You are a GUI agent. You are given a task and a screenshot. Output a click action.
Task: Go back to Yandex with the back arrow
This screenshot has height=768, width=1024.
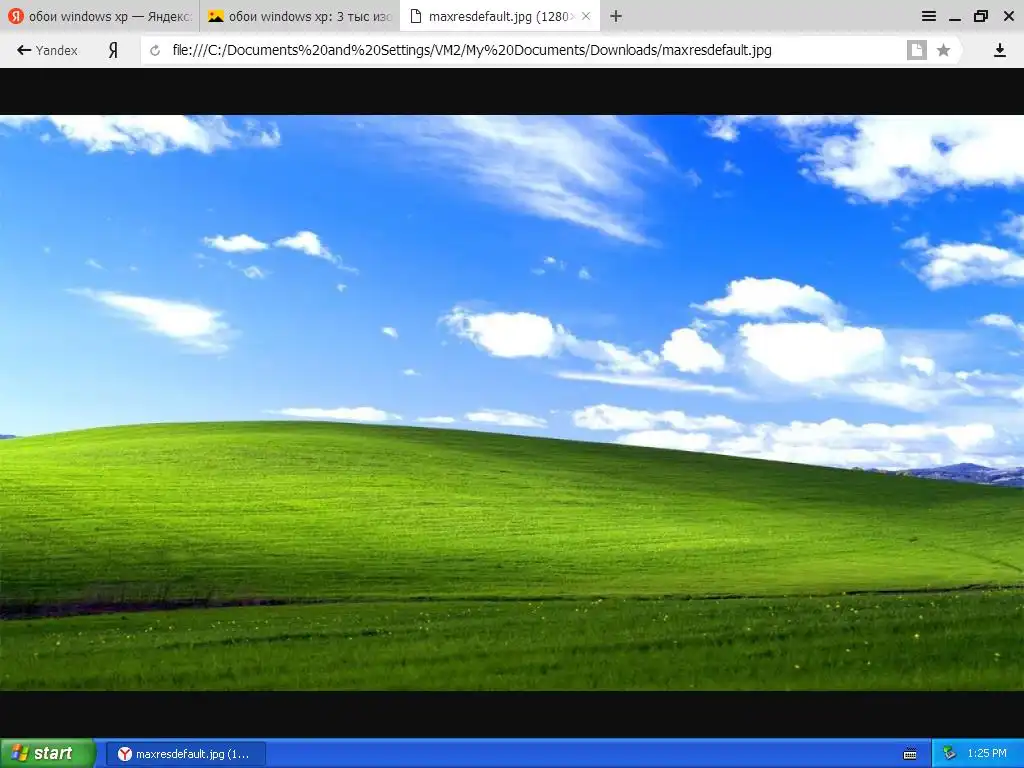coord(47,50)
